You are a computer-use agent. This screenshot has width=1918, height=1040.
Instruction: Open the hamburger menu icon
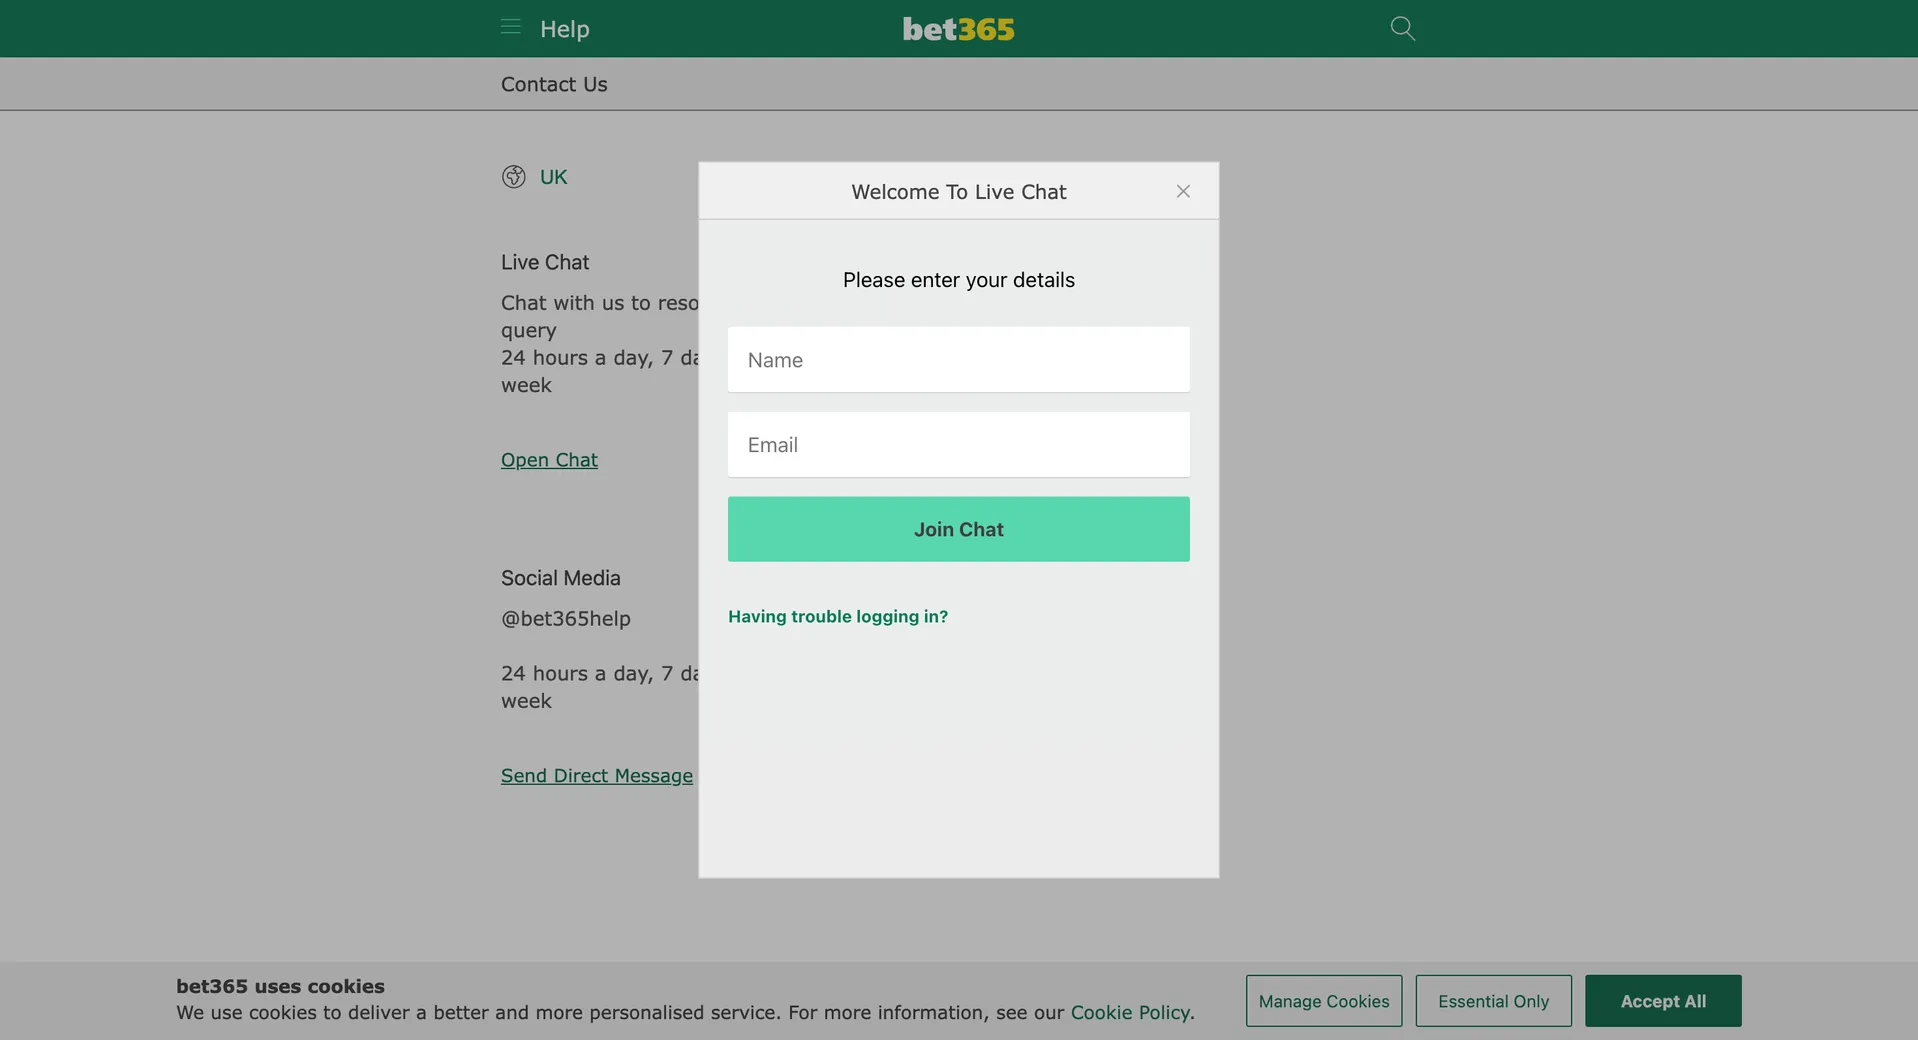point(510,28)
